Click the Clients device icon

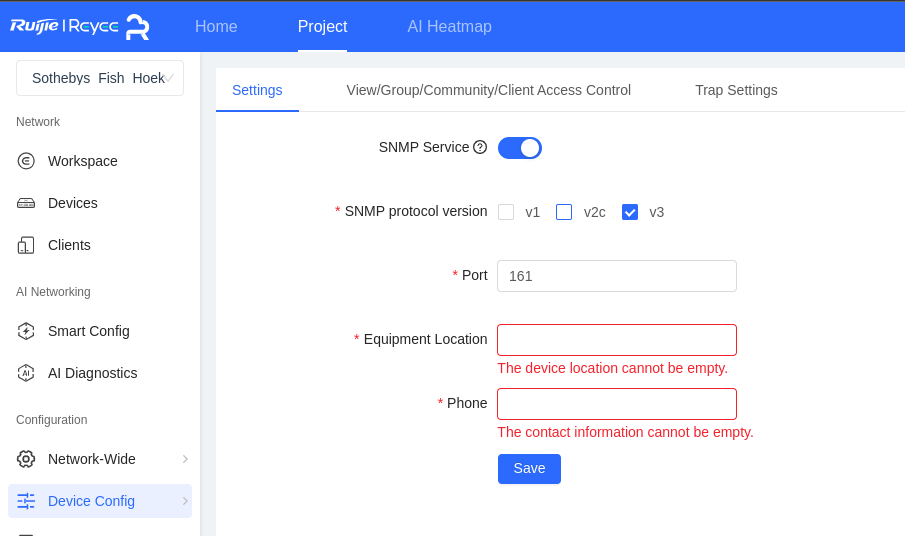click(26, 245)
